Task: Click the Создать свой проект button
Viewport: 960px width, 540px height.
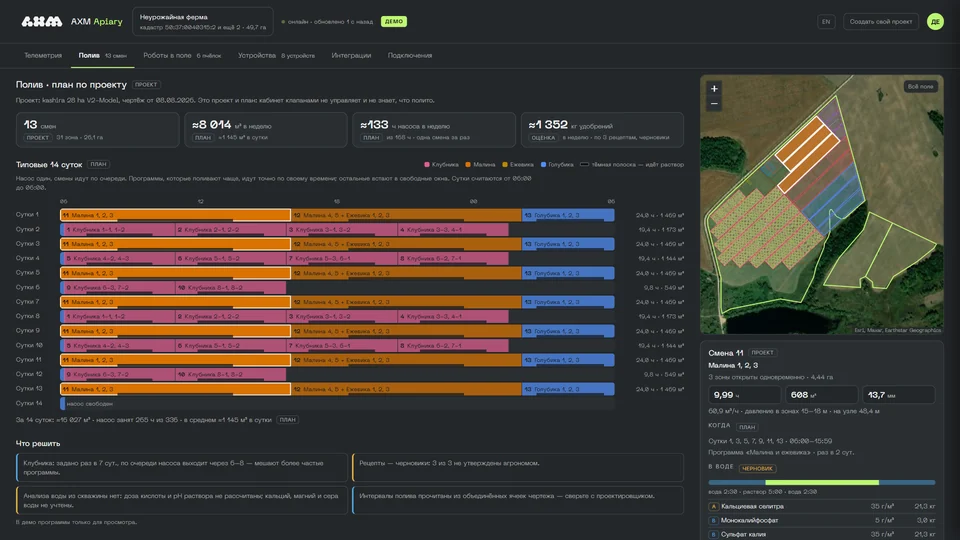Action: pyautogui.click(x=880, y=21)
